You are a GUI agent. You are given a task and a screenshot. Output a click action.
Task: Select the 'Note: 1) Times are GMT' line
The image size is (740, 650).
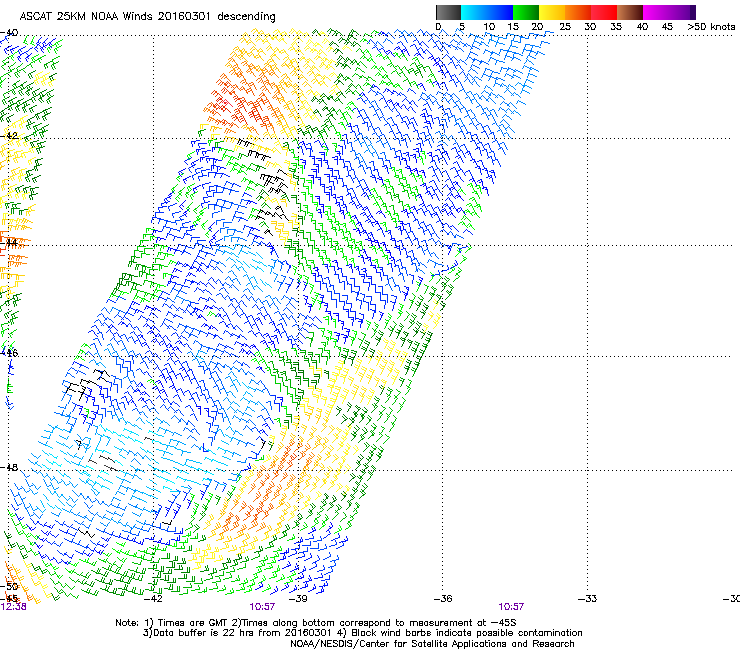click(x=316, y=623)
